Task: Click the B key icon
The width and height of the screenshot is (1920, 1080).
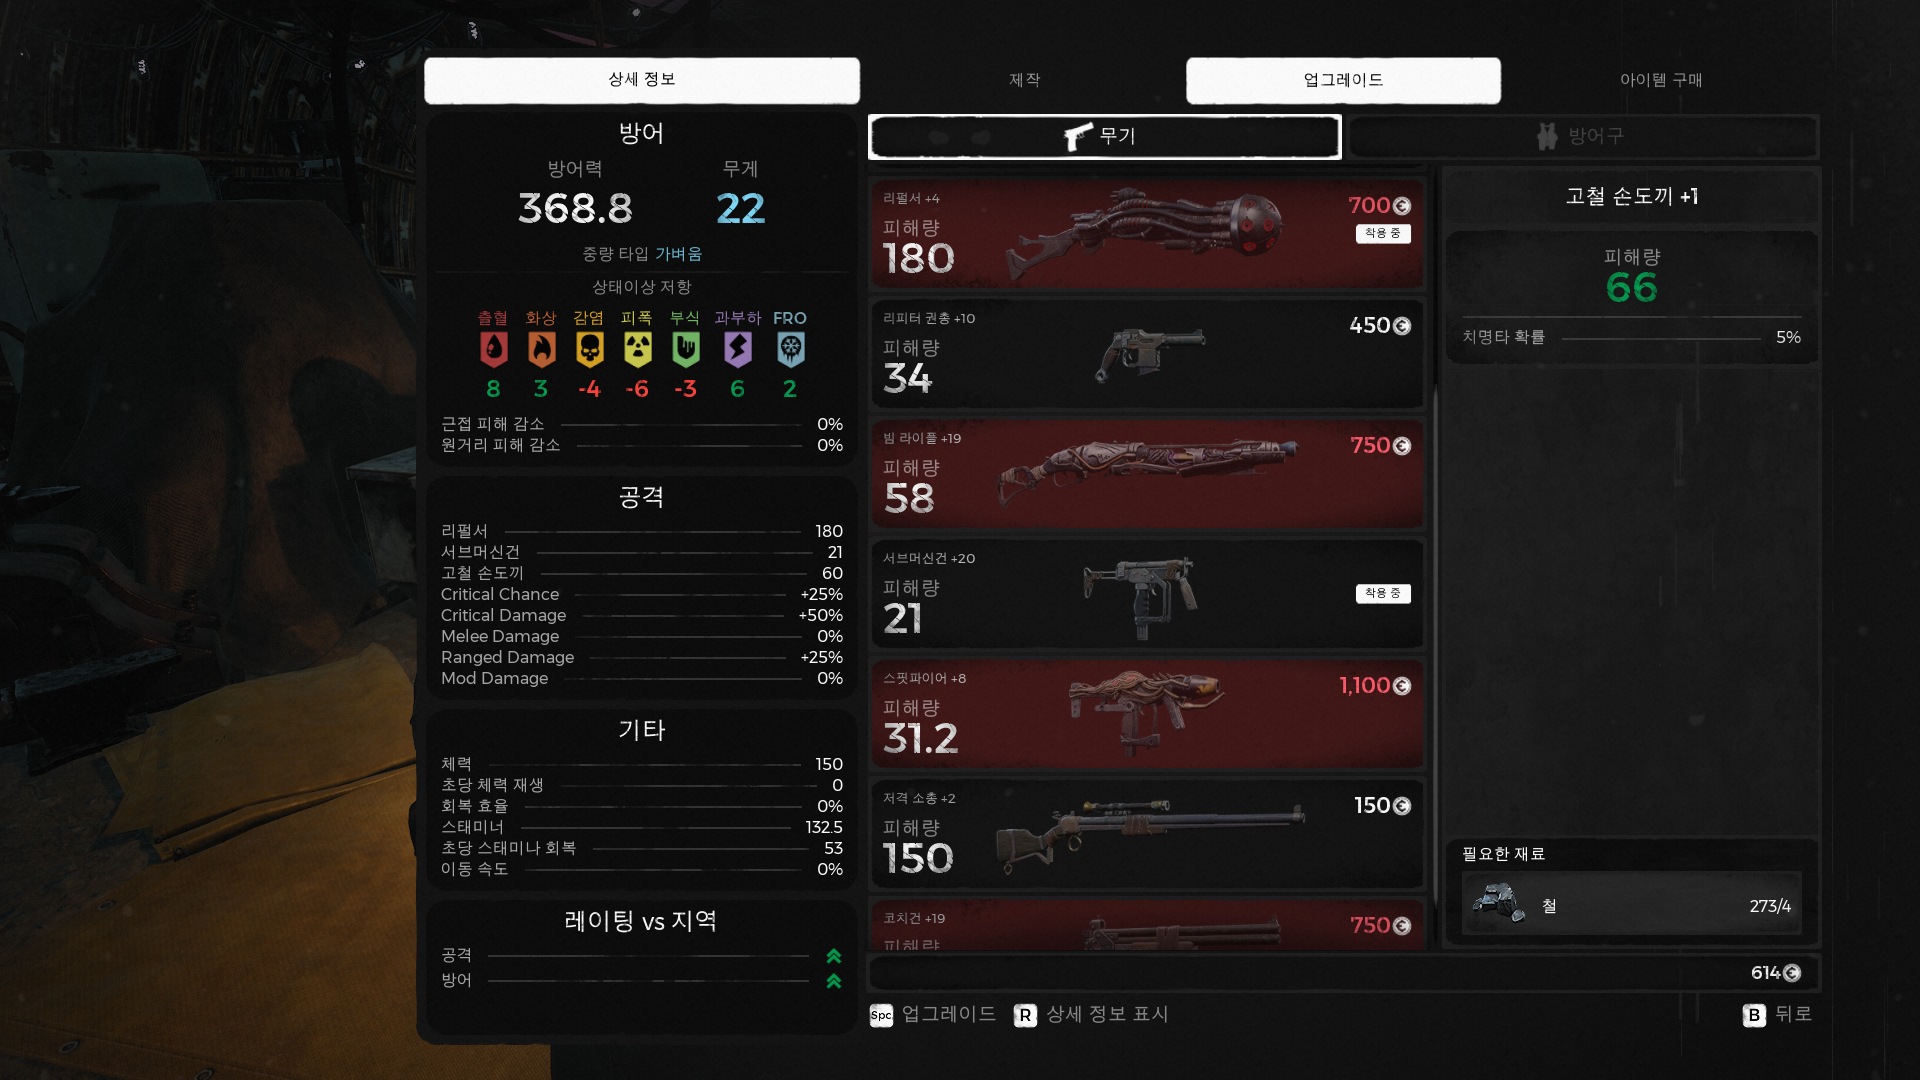Action: pos(1754,1016)
